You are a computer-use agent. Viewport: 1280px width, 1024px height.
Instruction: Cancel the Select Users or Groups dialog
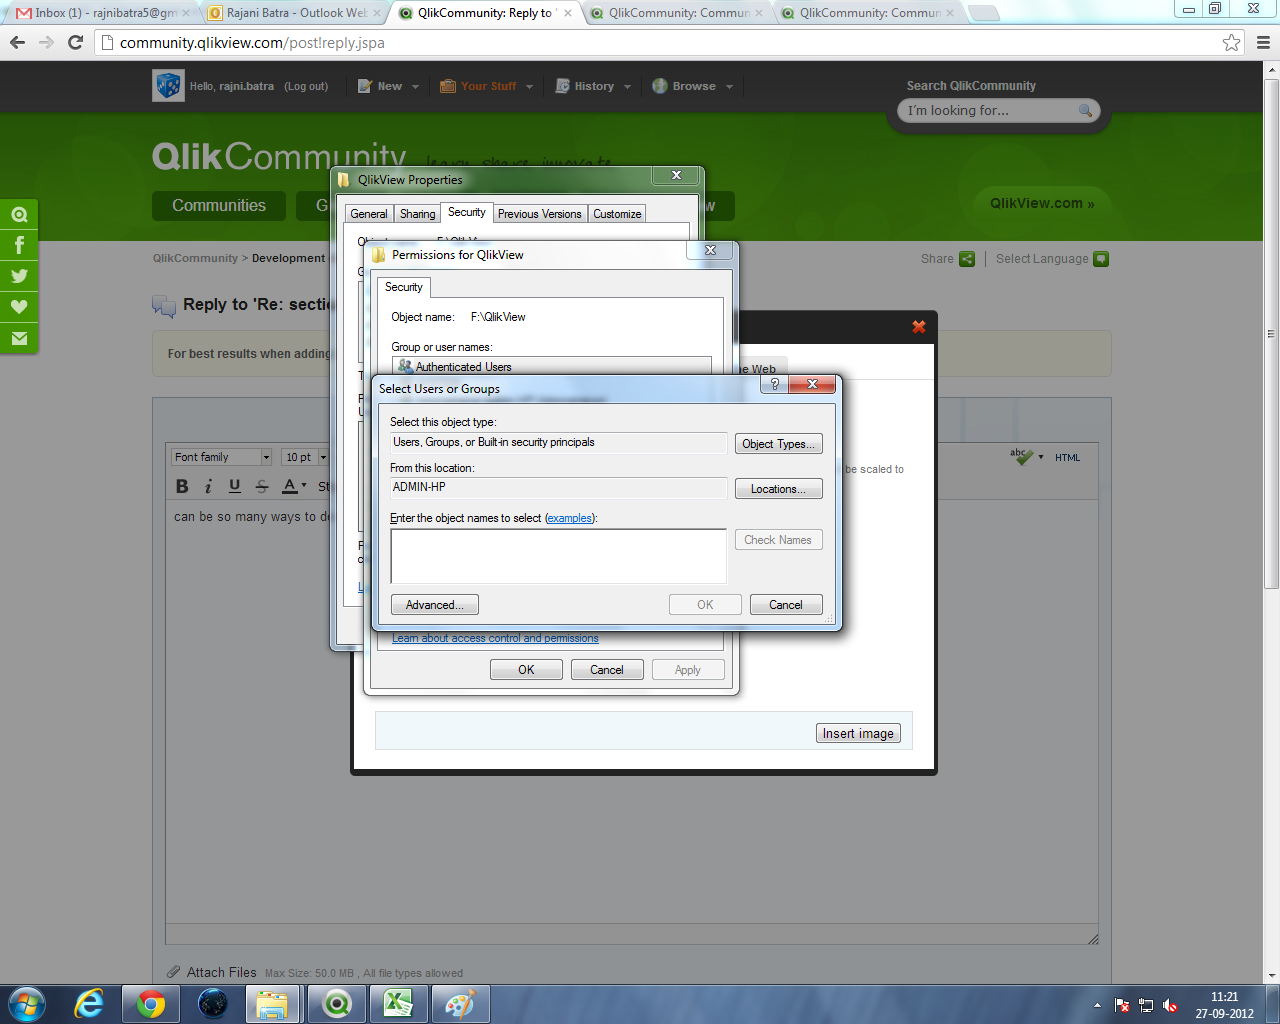786,605
